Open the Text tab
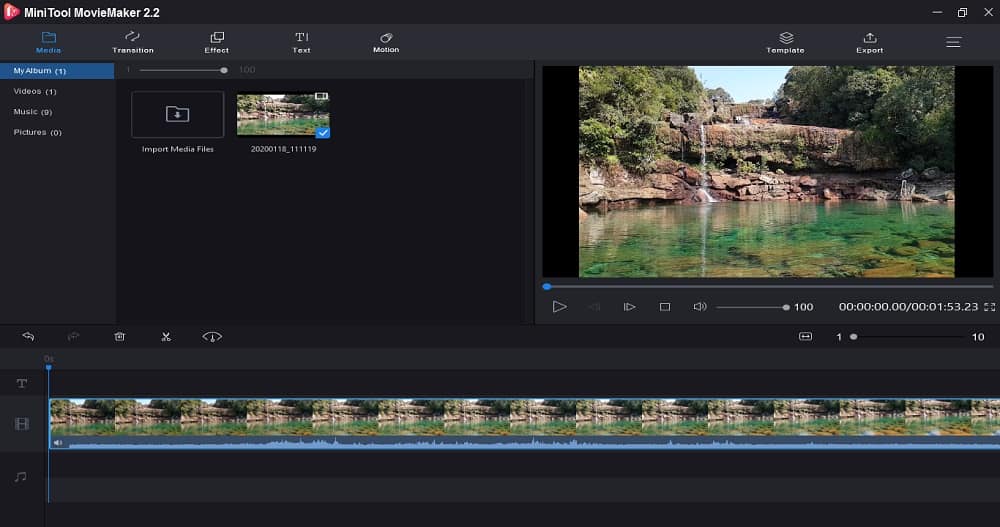 [302, 42]
